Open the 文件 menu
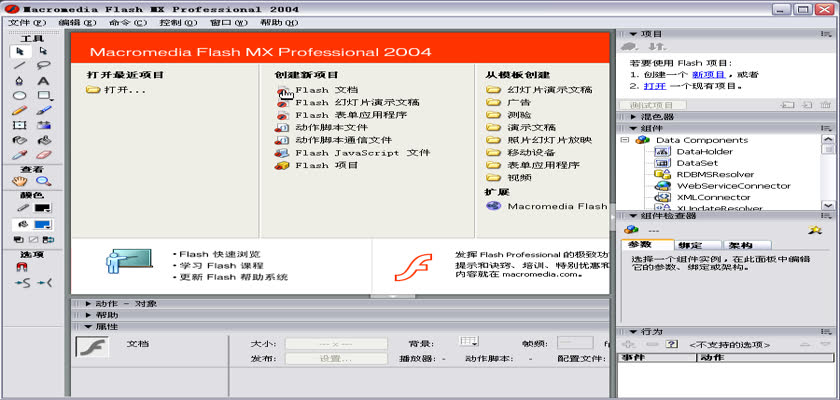Image resolution: width=840 pixels, height=400 pixels. click(28, 22)
